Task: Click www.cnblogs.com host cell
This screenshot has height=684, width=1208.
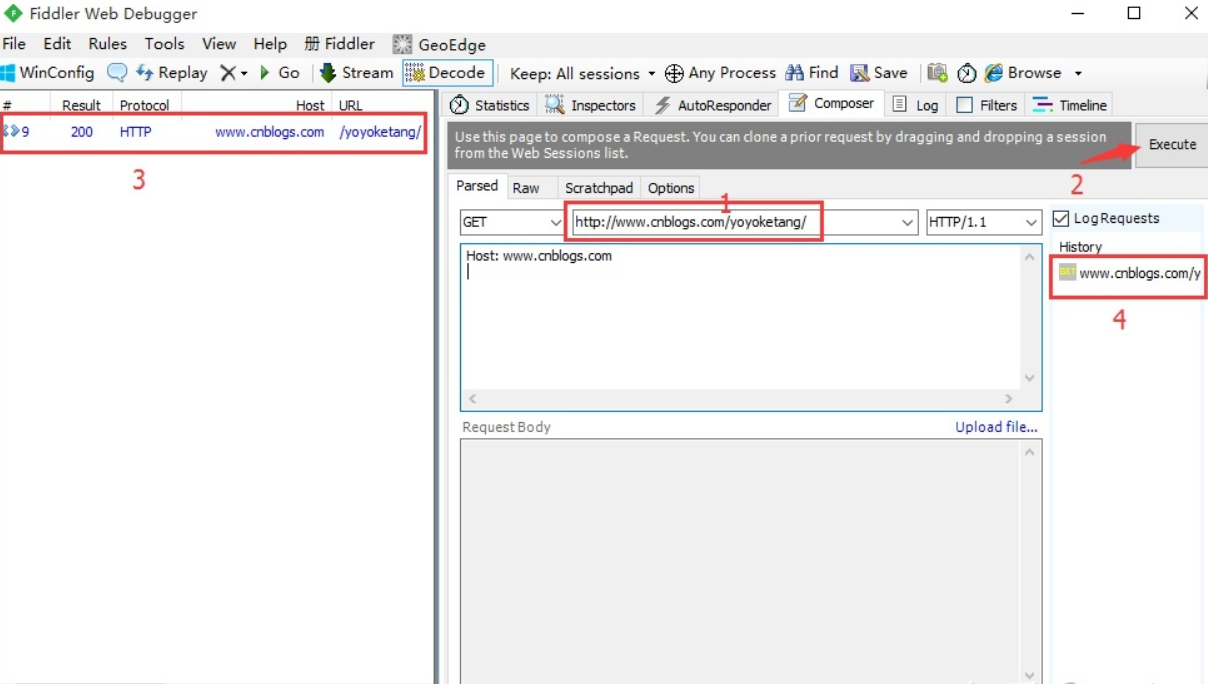Action: click(270, 132)
